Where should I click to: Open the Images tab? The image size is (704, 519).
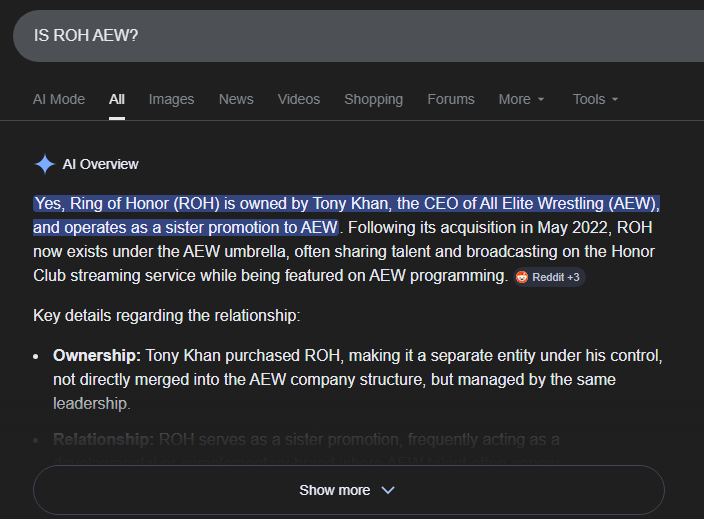click(172, 99)
